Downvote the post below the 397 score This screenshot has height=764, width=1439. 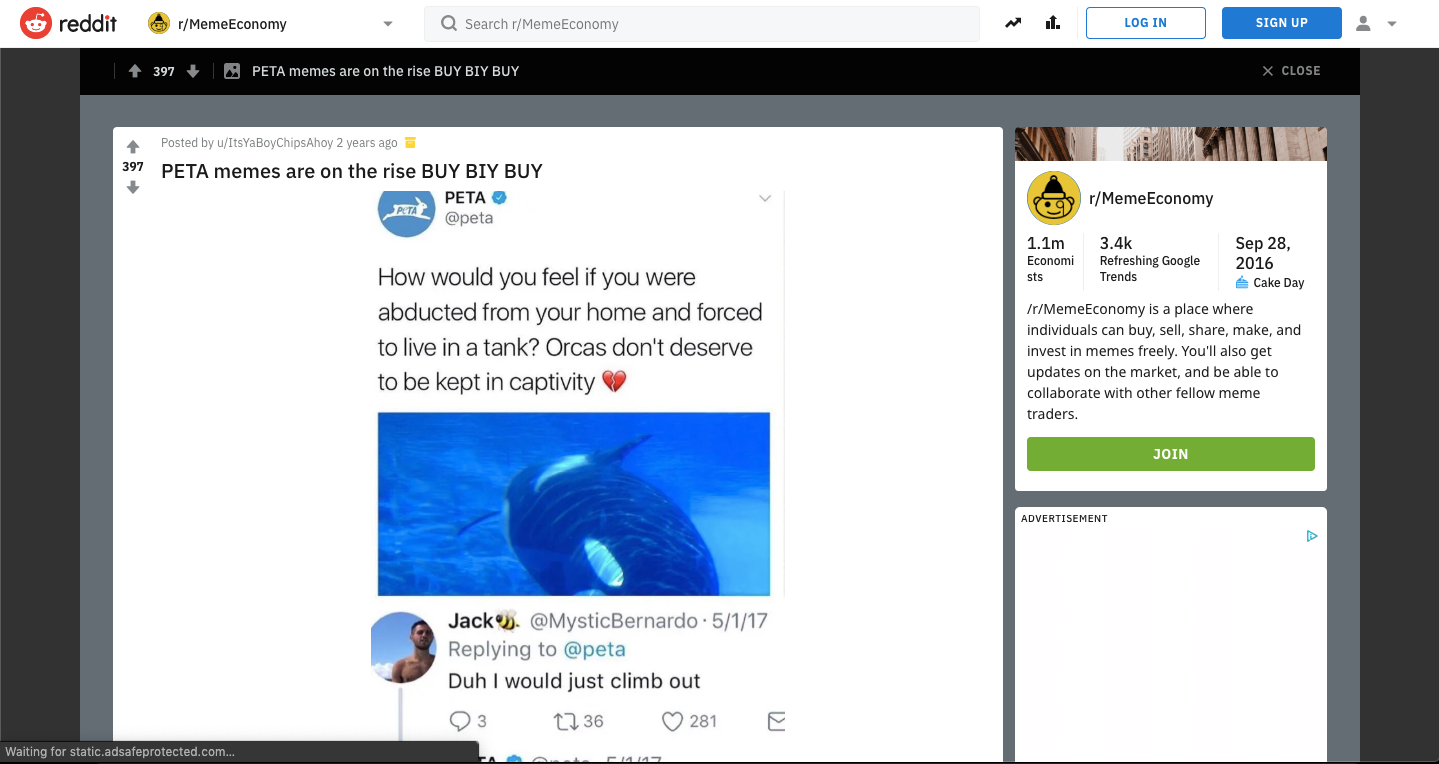click(x=133, y=187)
